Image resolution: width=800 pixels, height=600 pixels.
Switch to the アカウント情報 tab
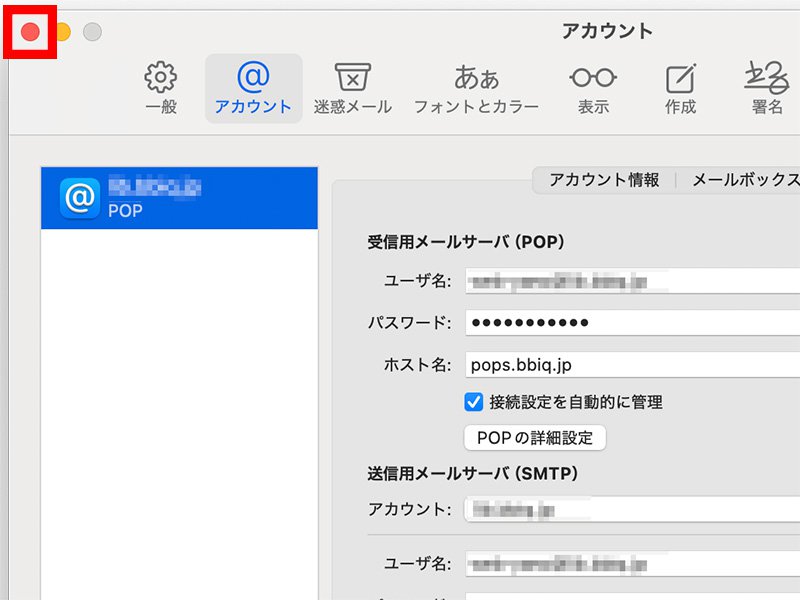604,180
